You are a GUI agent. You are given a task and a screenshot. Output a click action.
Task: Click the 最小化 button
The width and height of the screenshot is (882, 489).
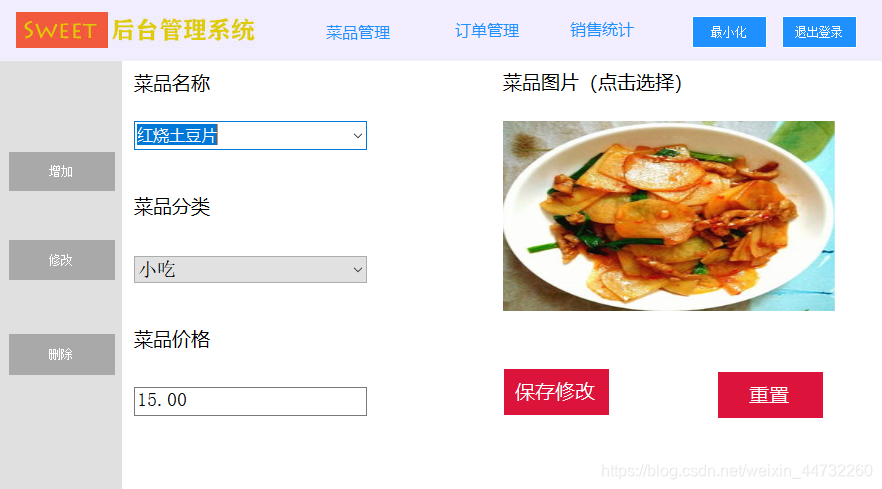pos(729,32)
